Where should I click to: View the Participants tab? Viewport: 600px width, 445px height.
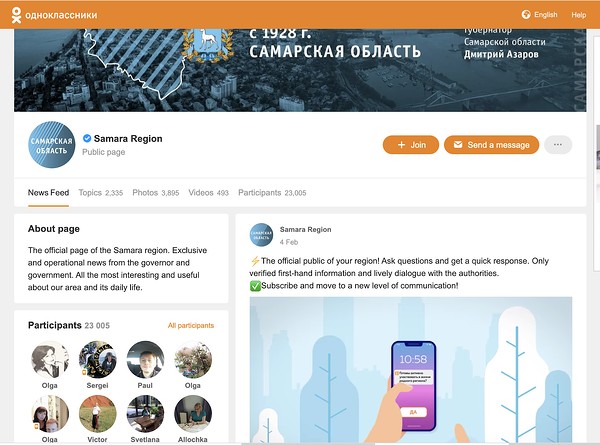point(272,193)
